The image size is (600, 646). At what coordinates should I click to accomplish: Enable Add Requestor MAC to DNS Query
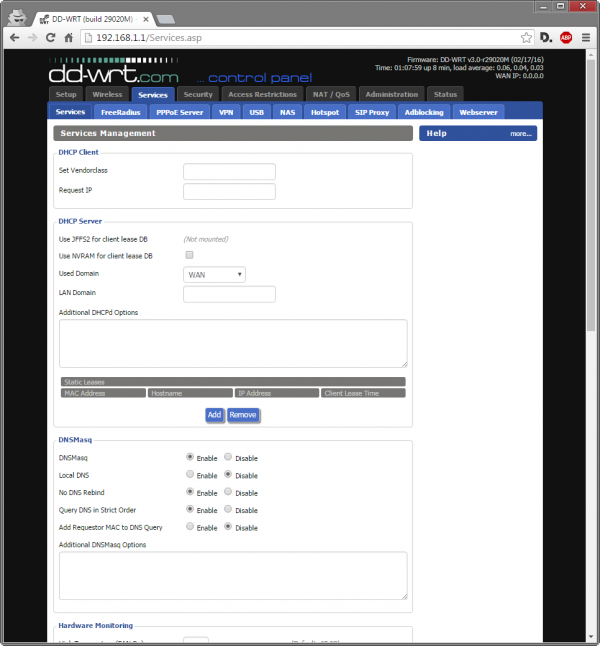[x=190, y=527]
